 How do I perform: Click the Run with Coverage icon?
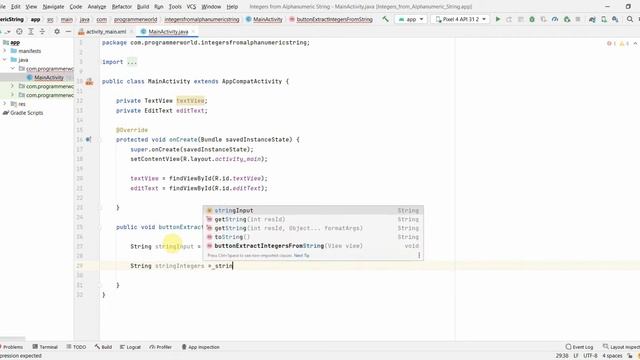point(543,19)
